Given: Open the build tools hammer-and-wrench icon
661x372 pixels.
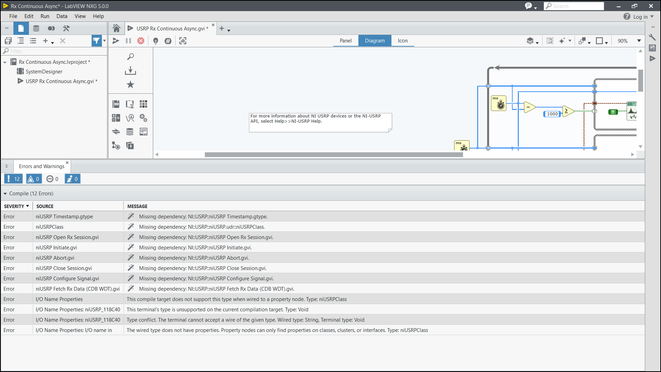Looking at the screenshot, I should pos(66,28).
